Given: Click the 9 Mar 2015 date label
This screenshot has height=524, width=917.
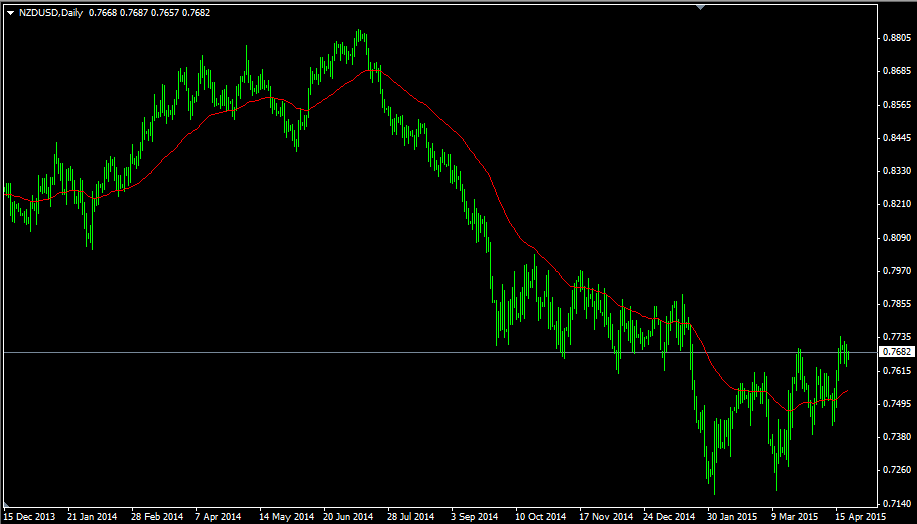Looking at the screenshot, I should tap(795, 517).
